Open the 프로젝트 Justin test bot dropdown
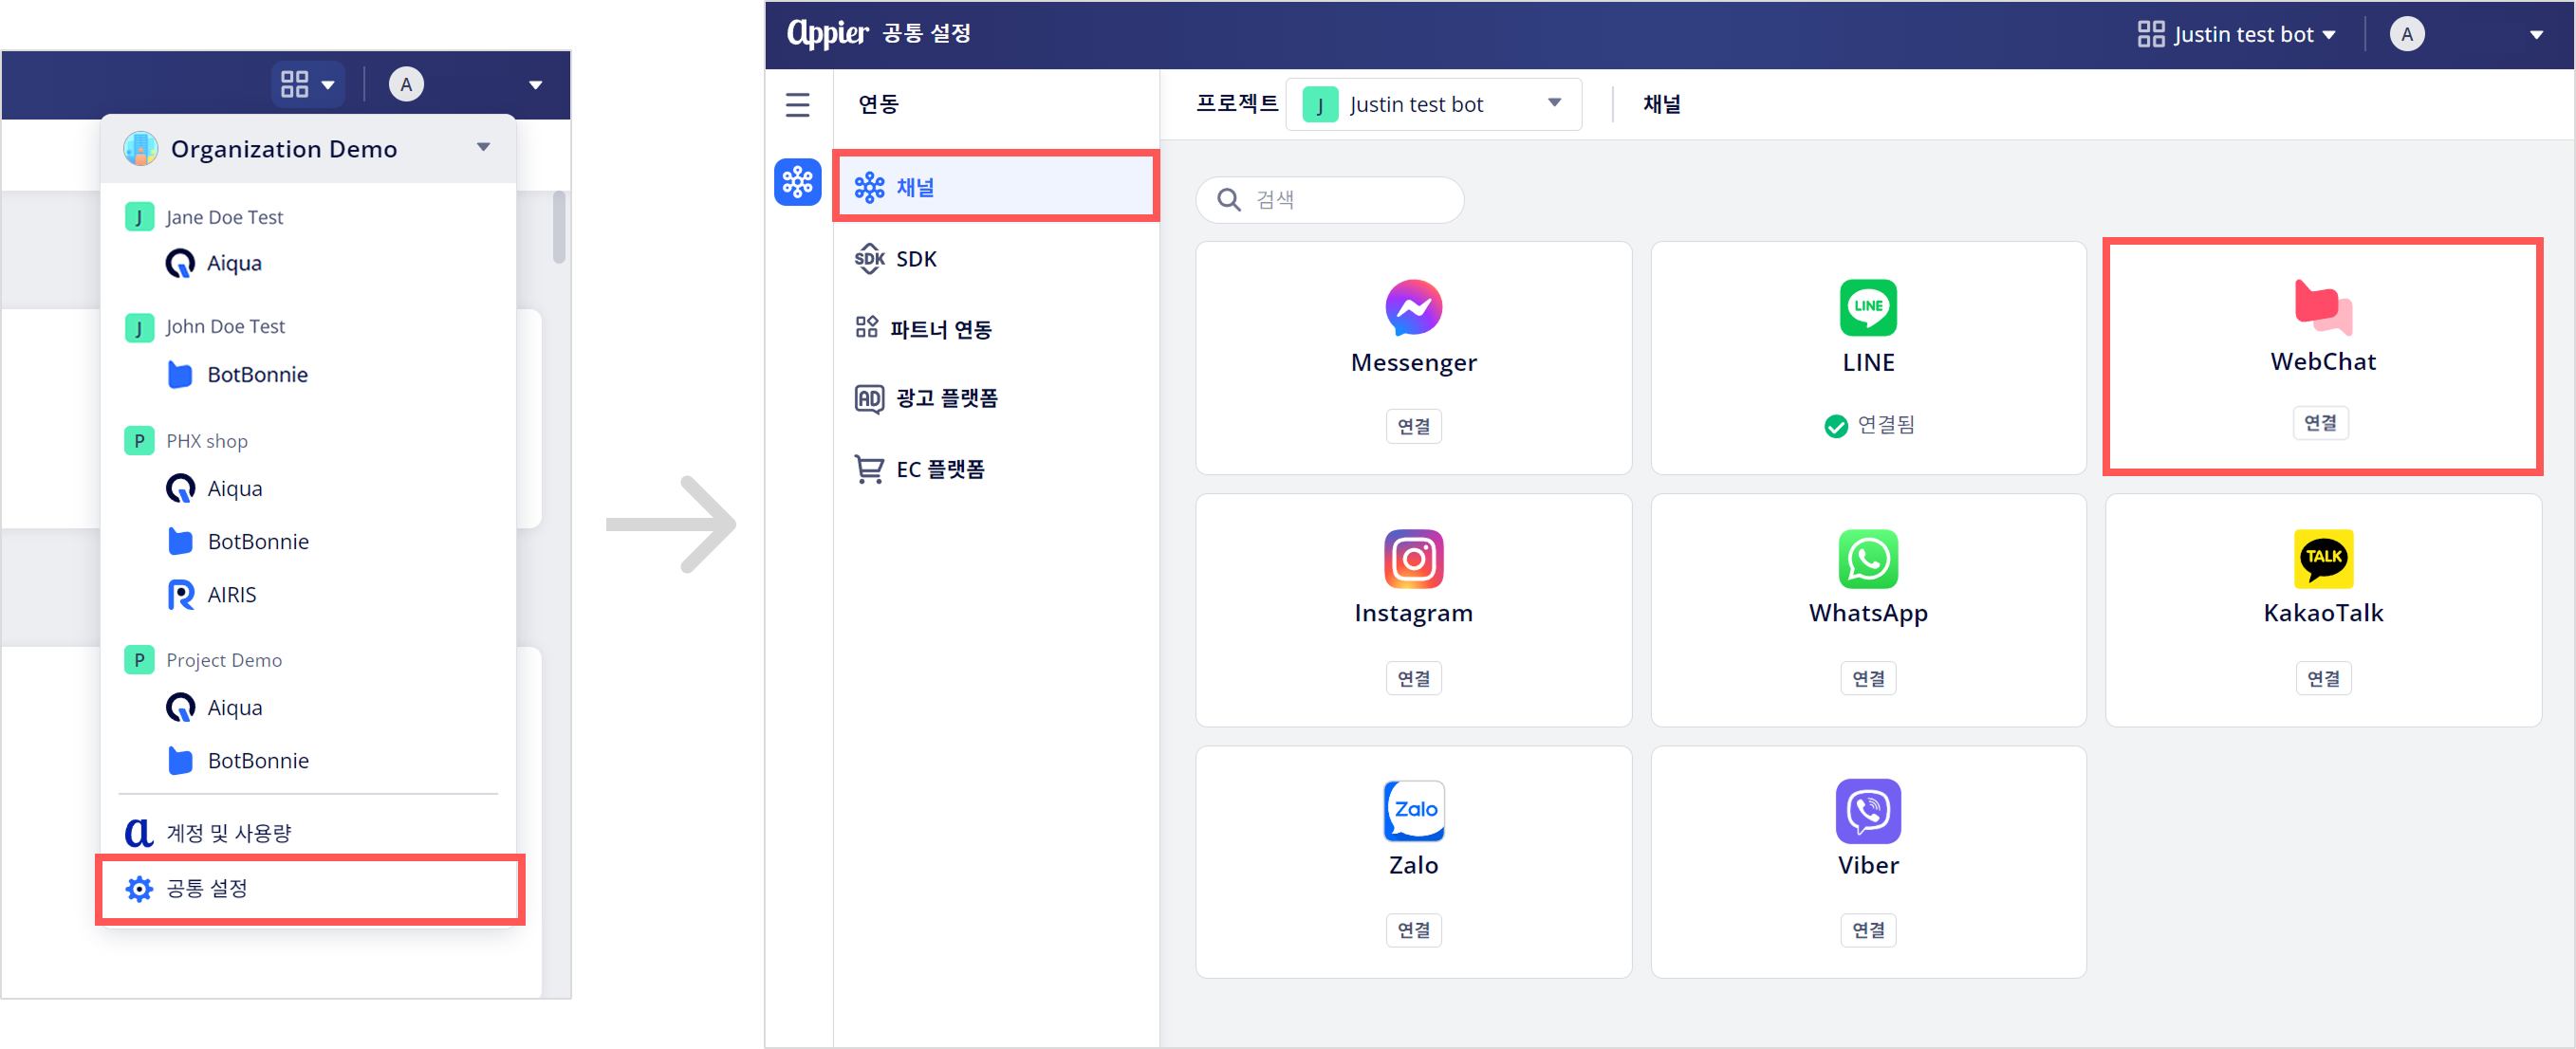 [x=1434, y=104]
